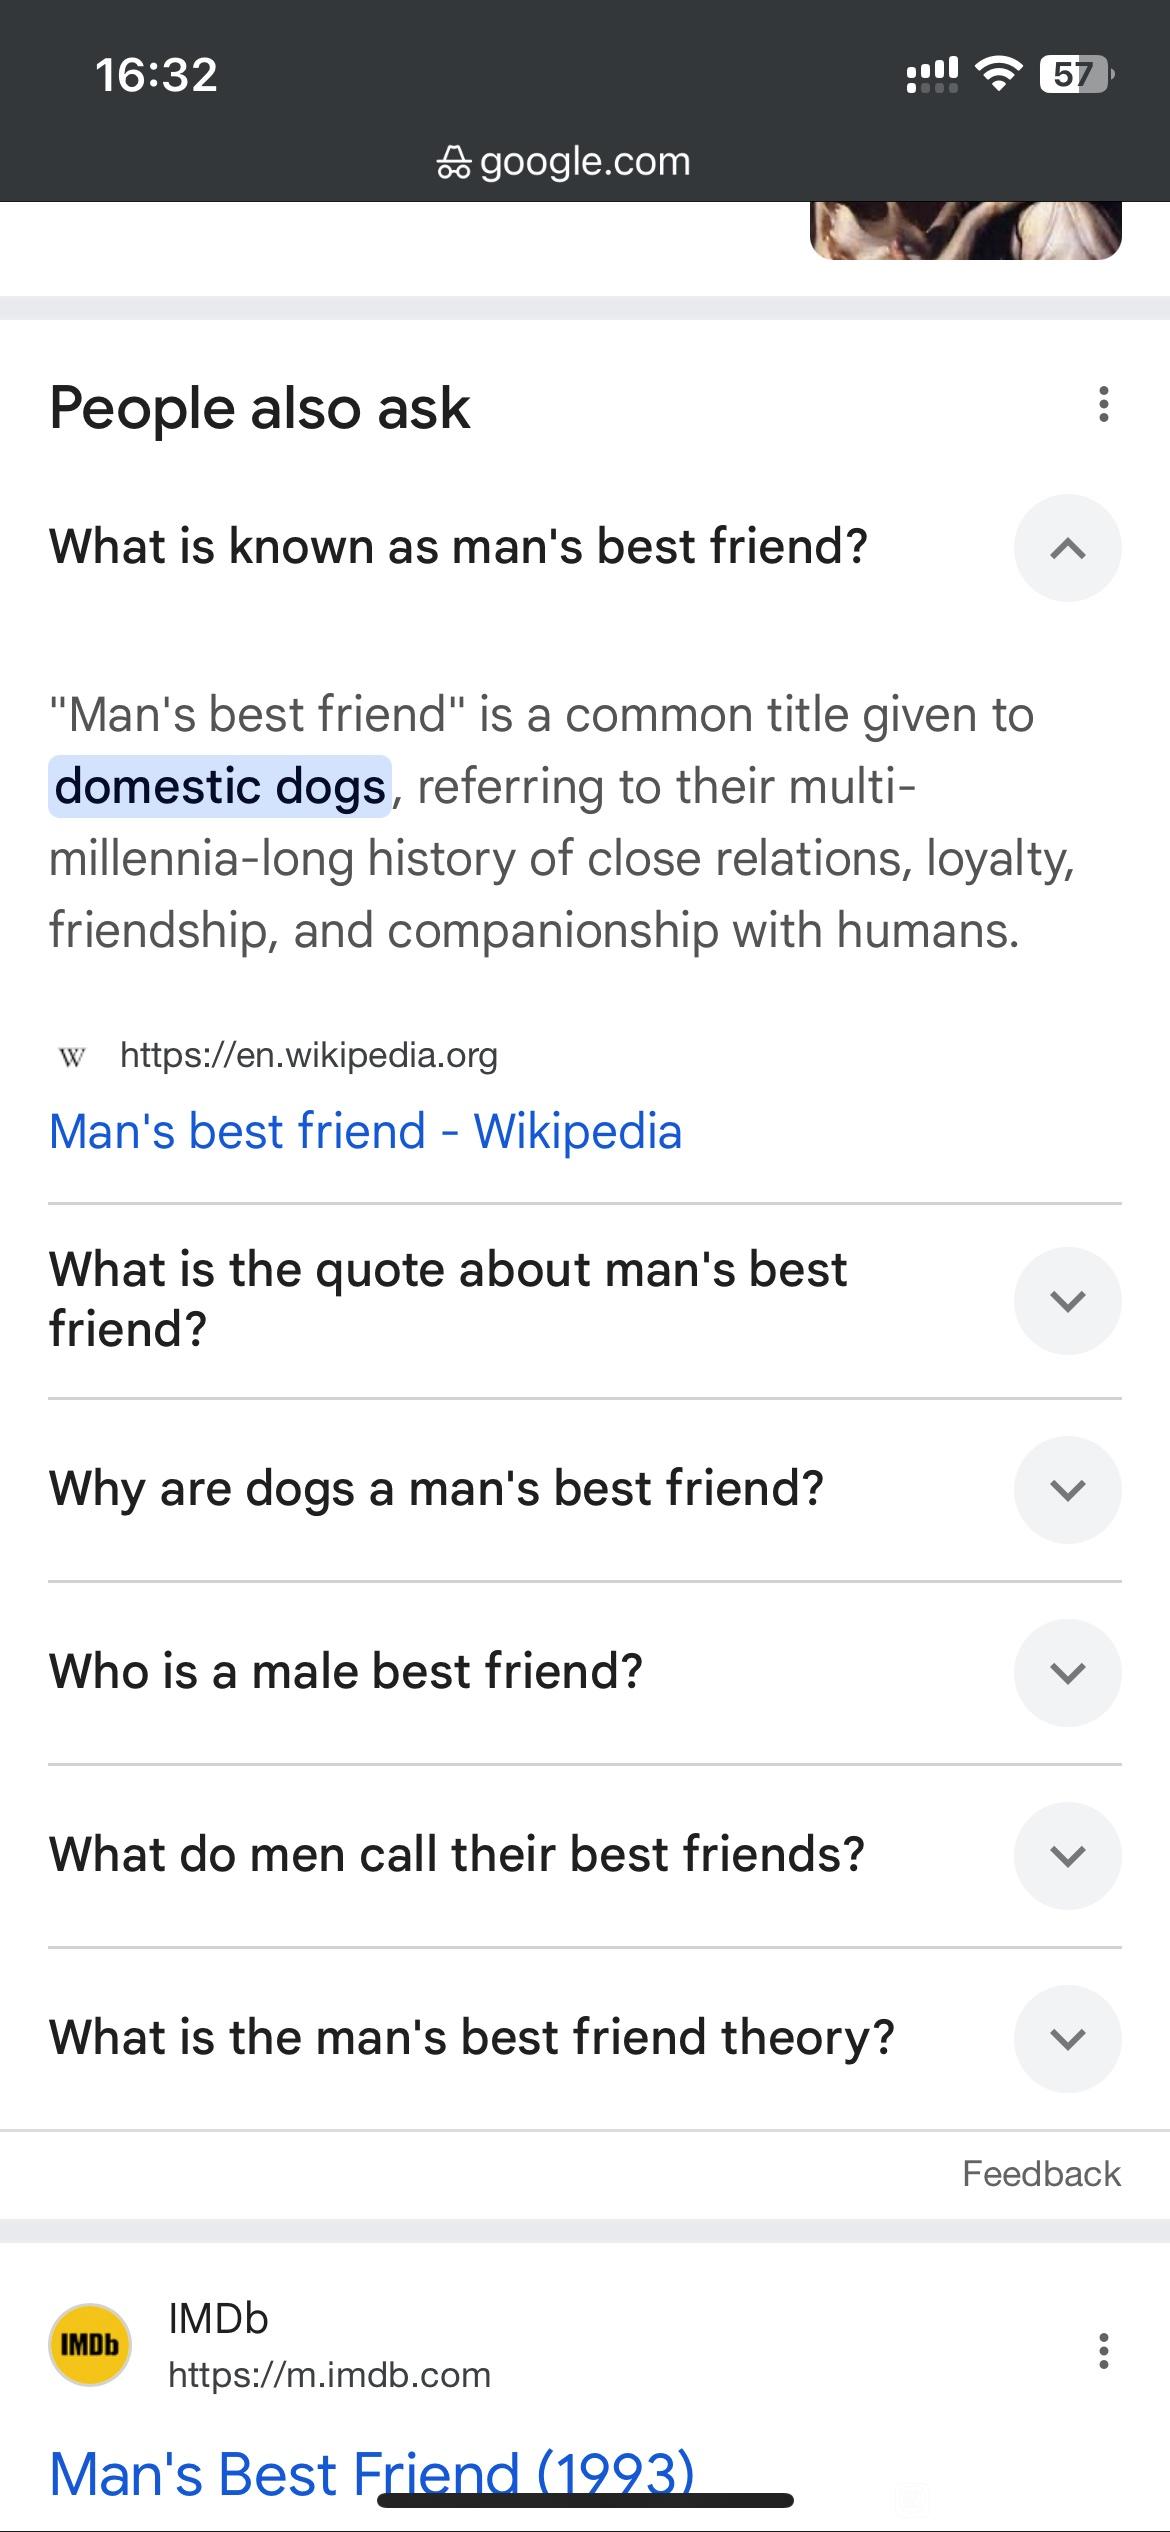Open the partially visible image thumbnail
The width and height of the screenshot is (1170, 2532).
965,231
